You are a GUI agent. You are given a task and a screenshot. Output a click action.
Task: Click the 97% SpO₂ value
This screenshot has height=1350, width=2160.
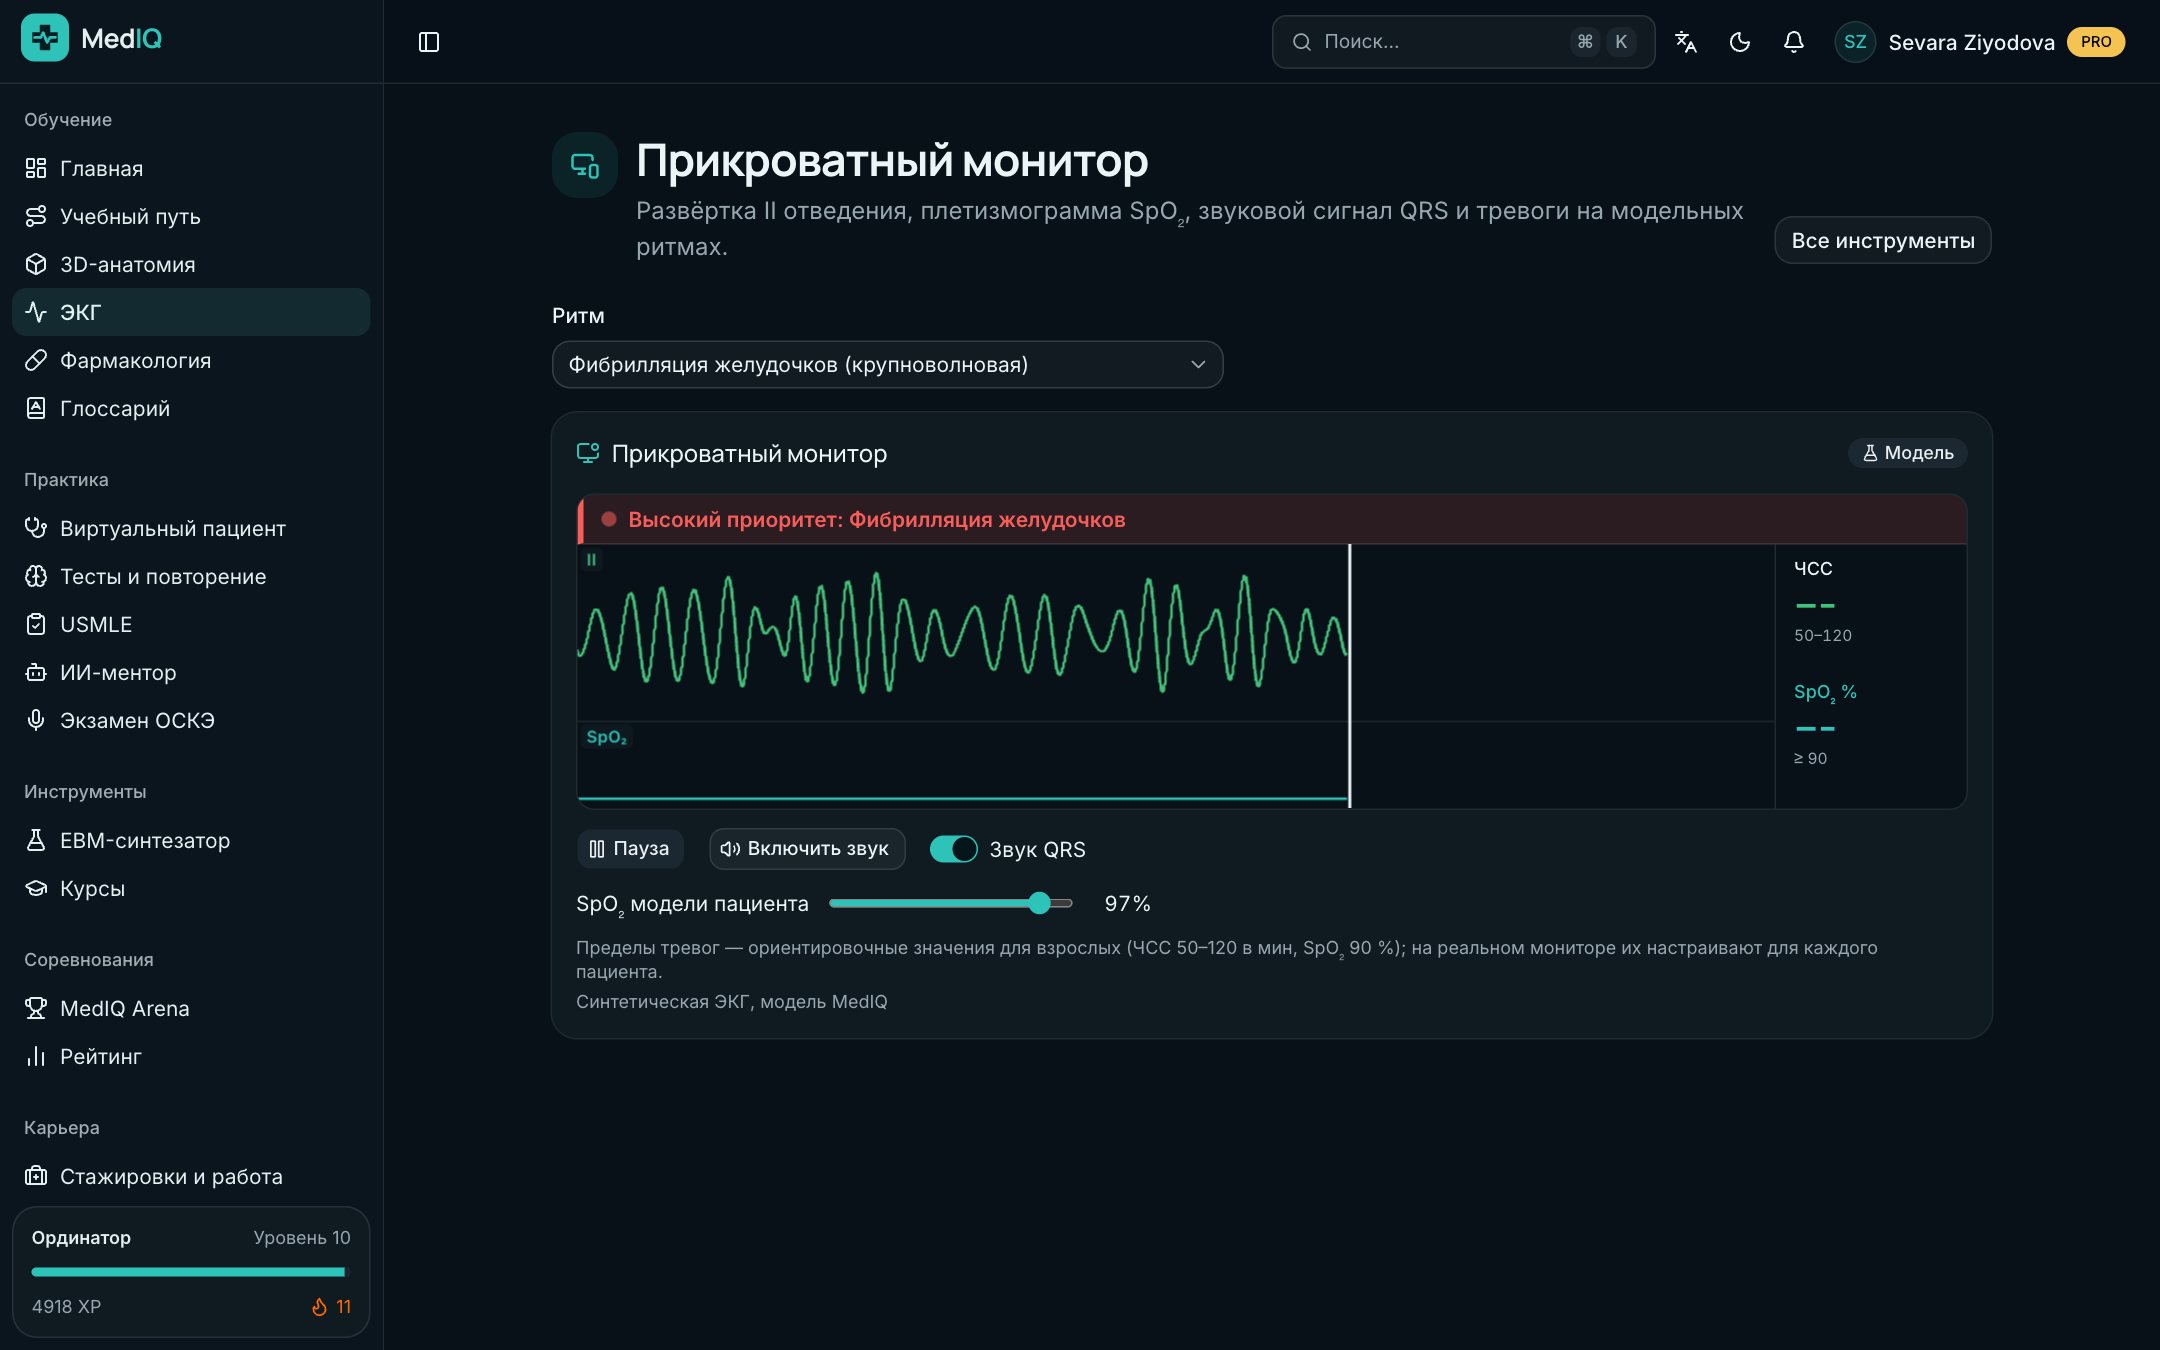coord(1127,904)
